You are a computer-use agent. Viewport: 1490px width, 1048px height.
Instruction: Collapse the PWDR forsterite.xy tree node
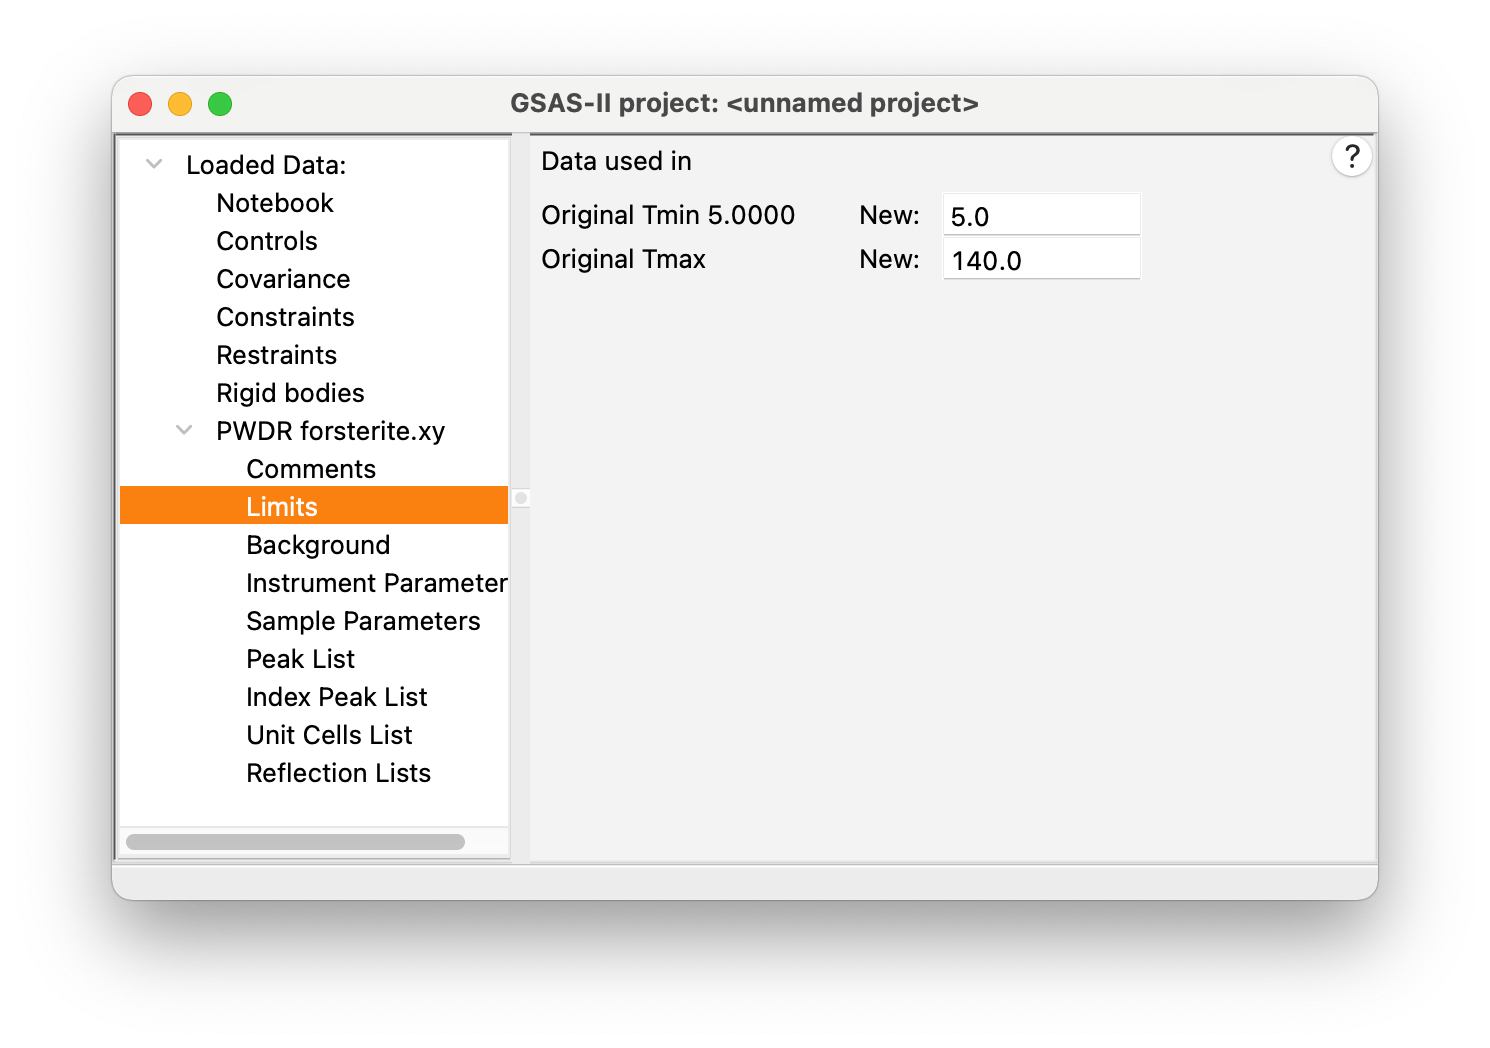tap(184, 430)
